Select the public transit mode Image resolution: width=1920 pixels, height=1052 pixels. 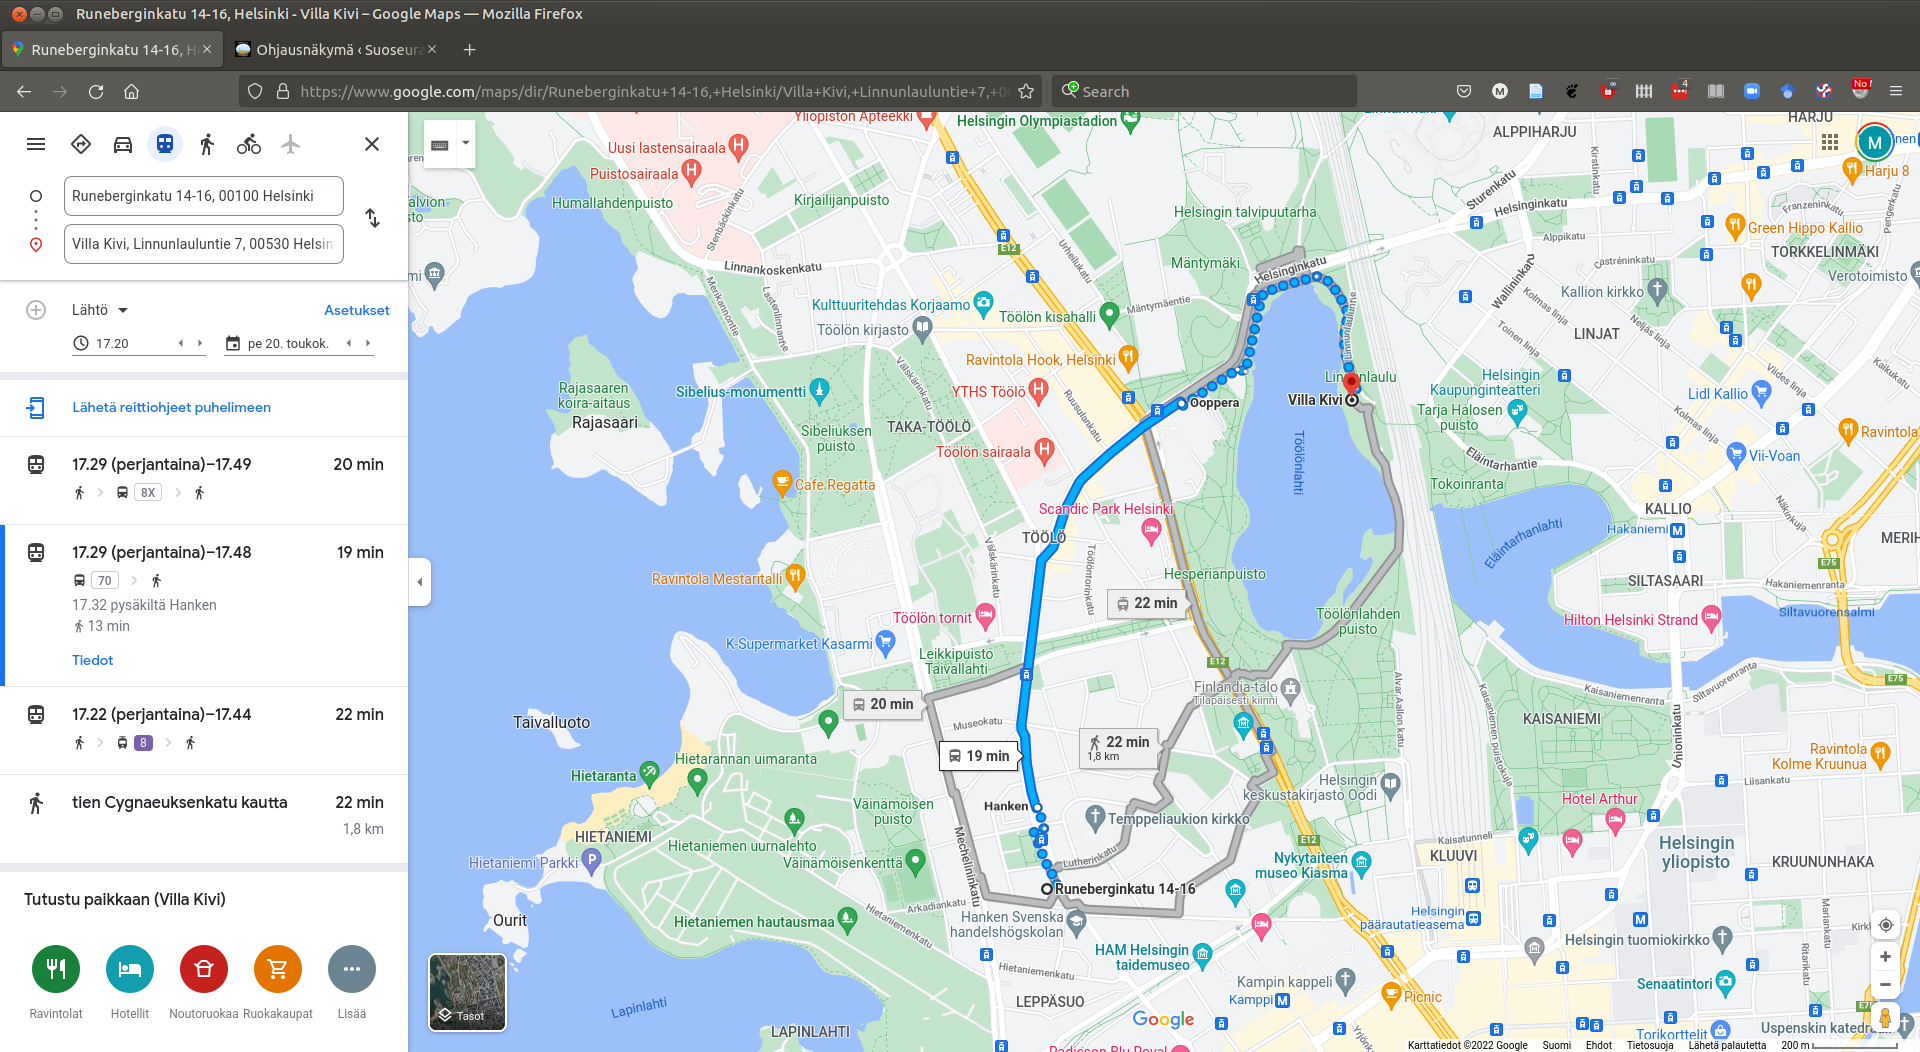[x=165, y=145]
